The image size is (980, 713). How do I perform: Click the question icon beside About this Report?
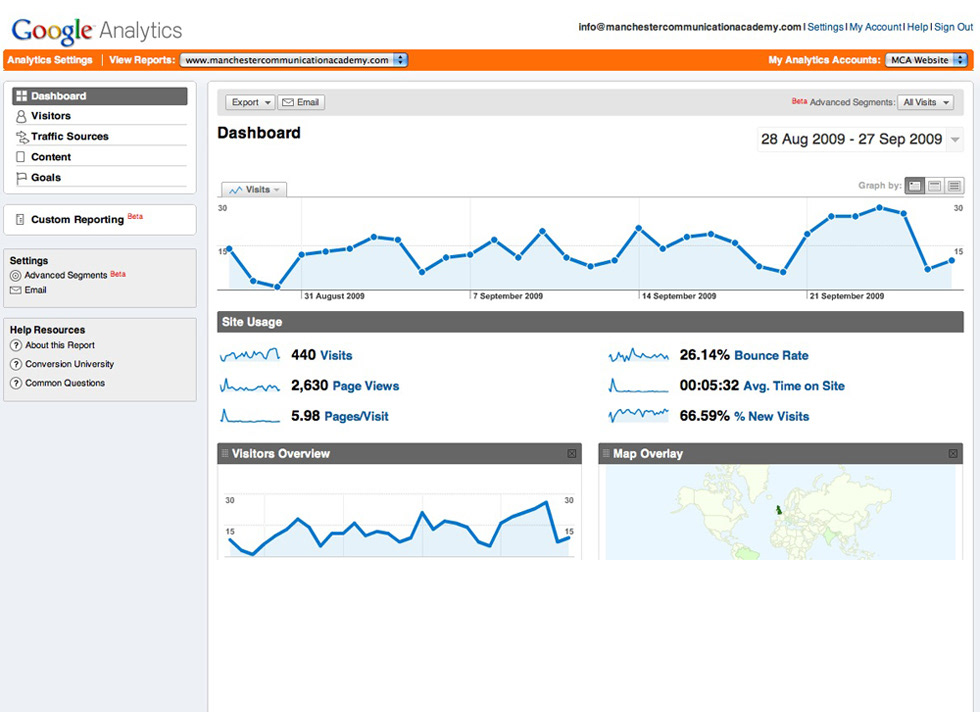tap(16, 345)
